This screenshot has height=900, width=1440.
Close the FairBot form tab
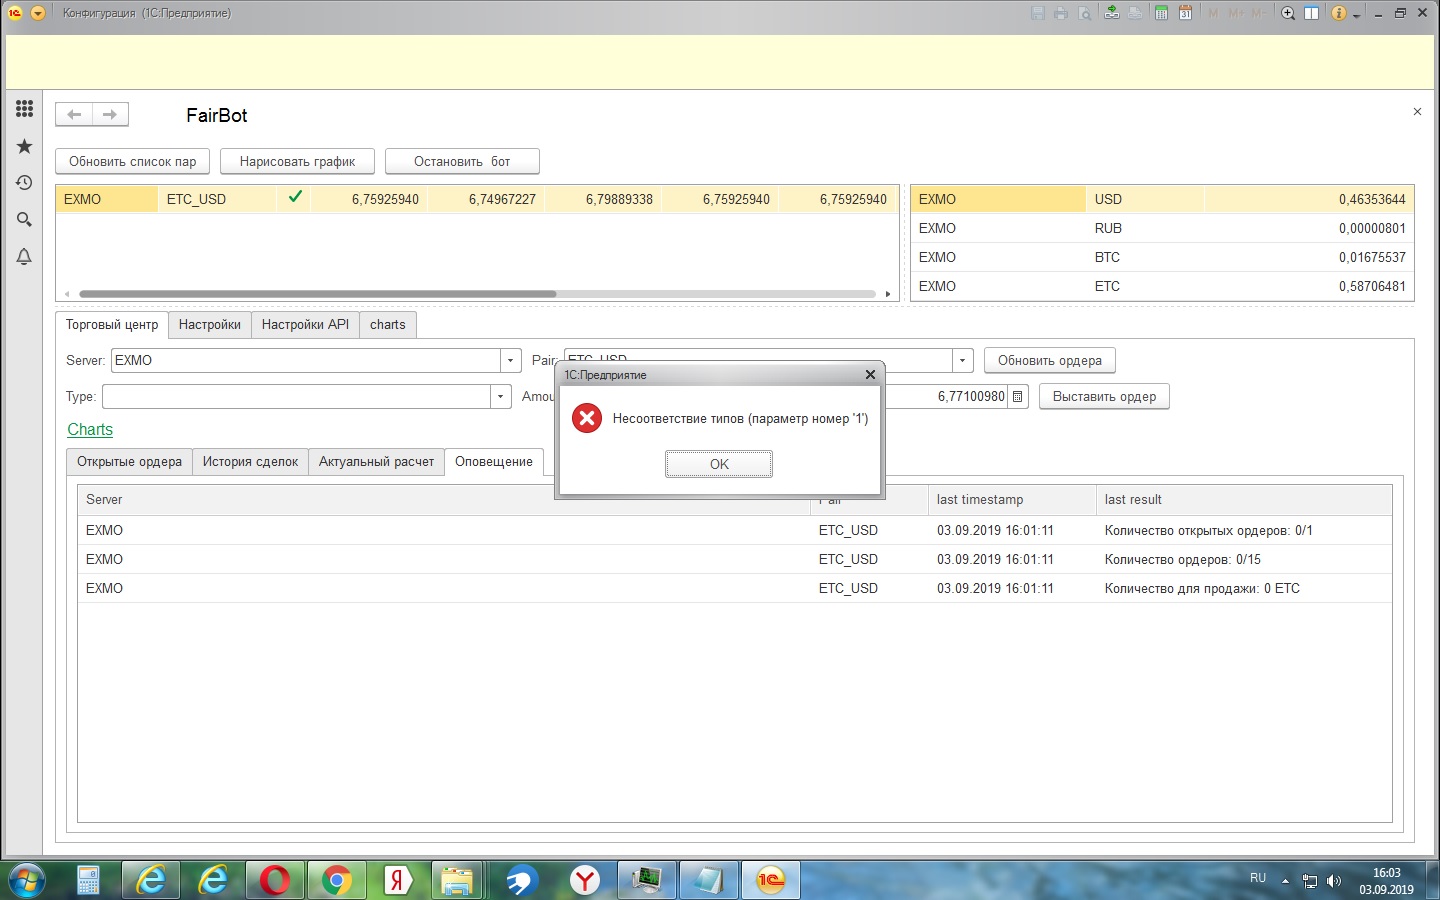(1417, 112)
